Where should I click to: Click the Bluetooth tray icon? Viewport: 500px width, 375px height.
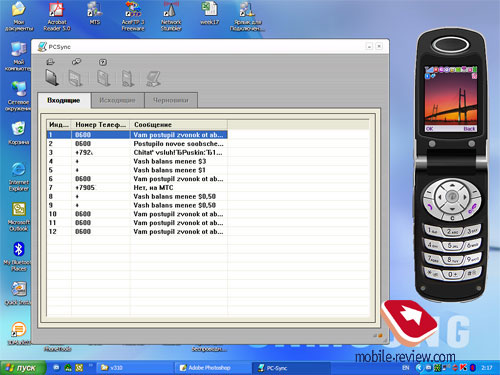pyautogui.click(x=472, y=368)
